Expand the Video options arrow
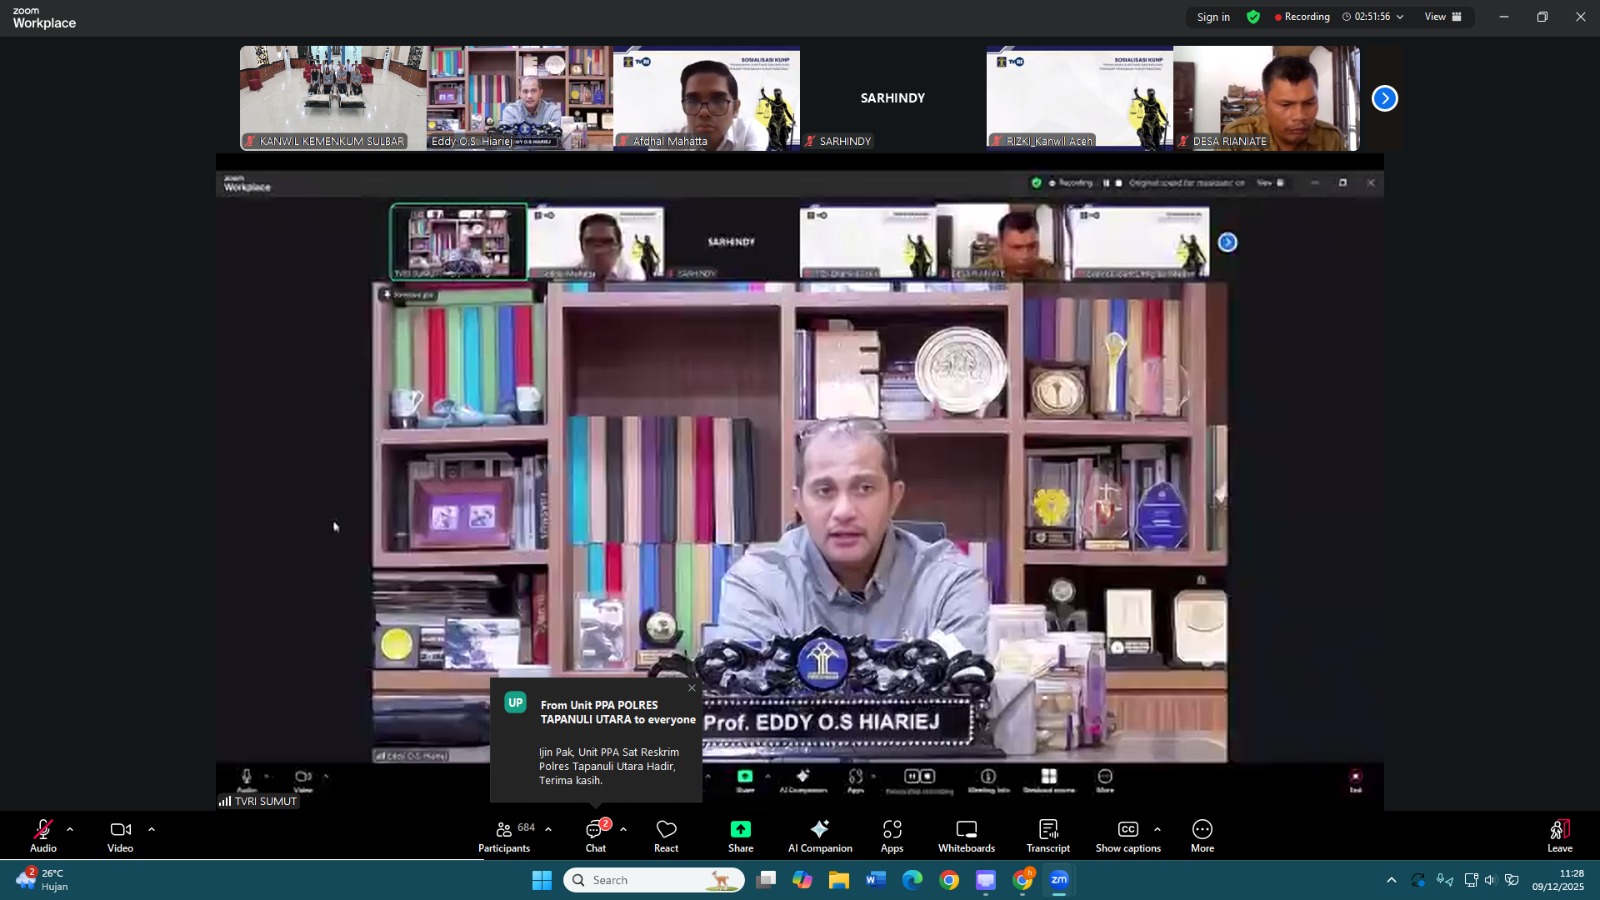1600x900 pixels. 151,829
